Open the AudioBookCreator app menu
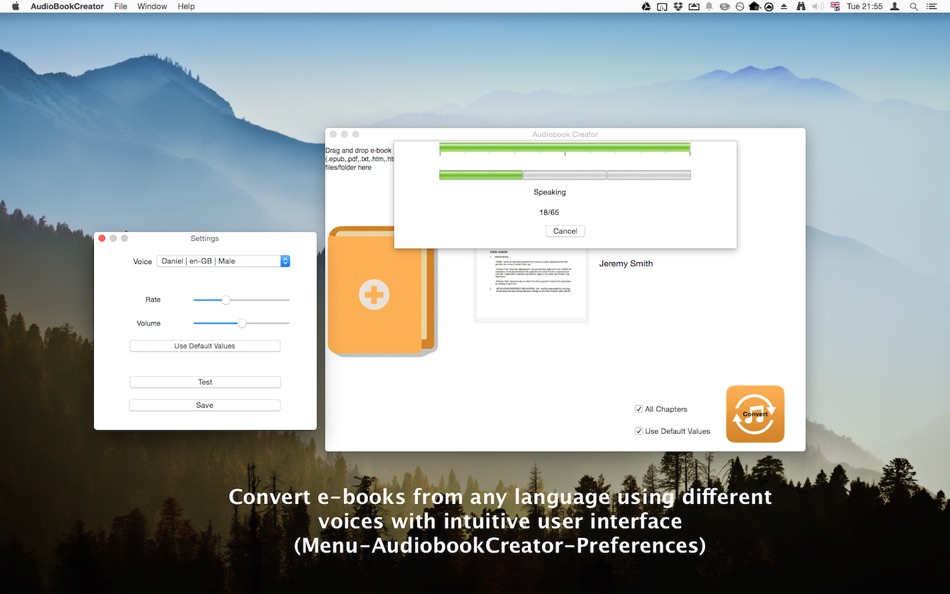950x594 pixels. click(x=67, y=6)
